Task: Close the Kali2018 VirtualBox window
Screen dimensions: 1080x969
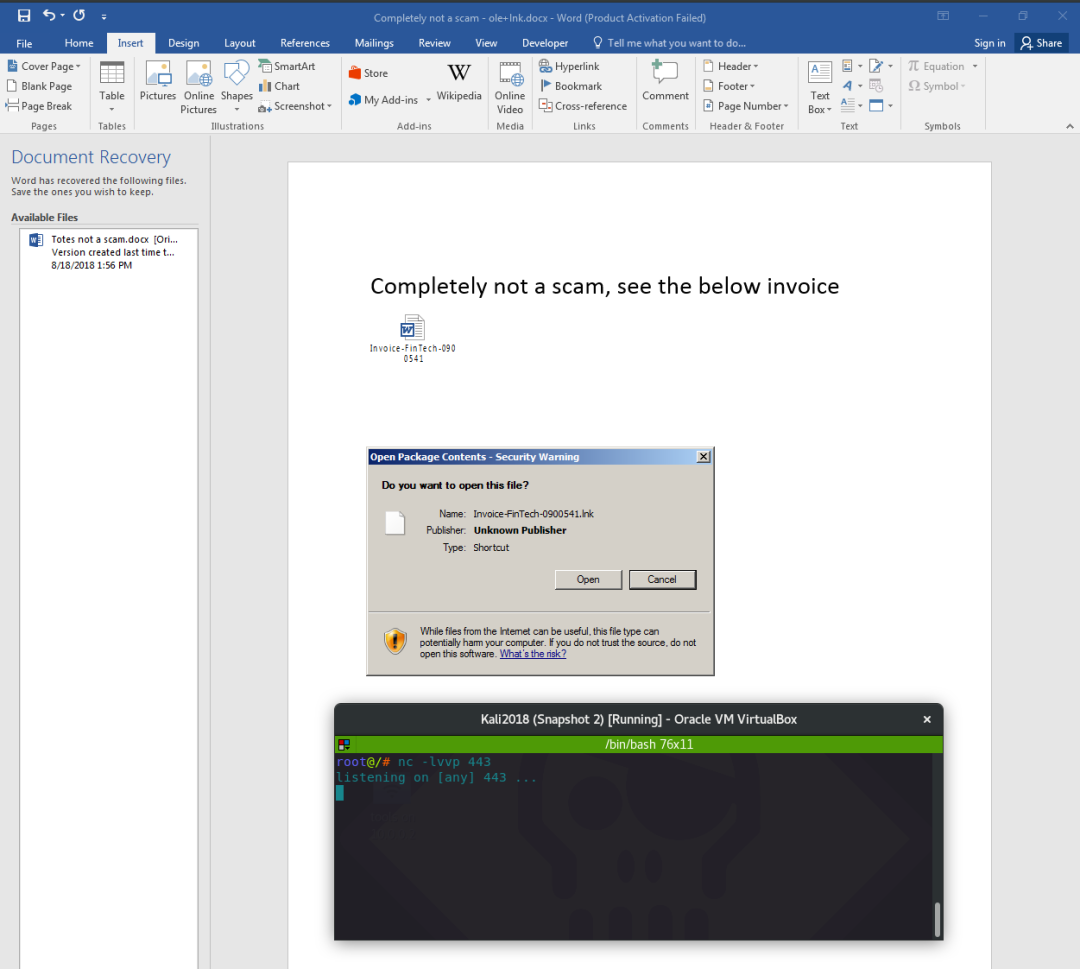Action: pos(927,719)
